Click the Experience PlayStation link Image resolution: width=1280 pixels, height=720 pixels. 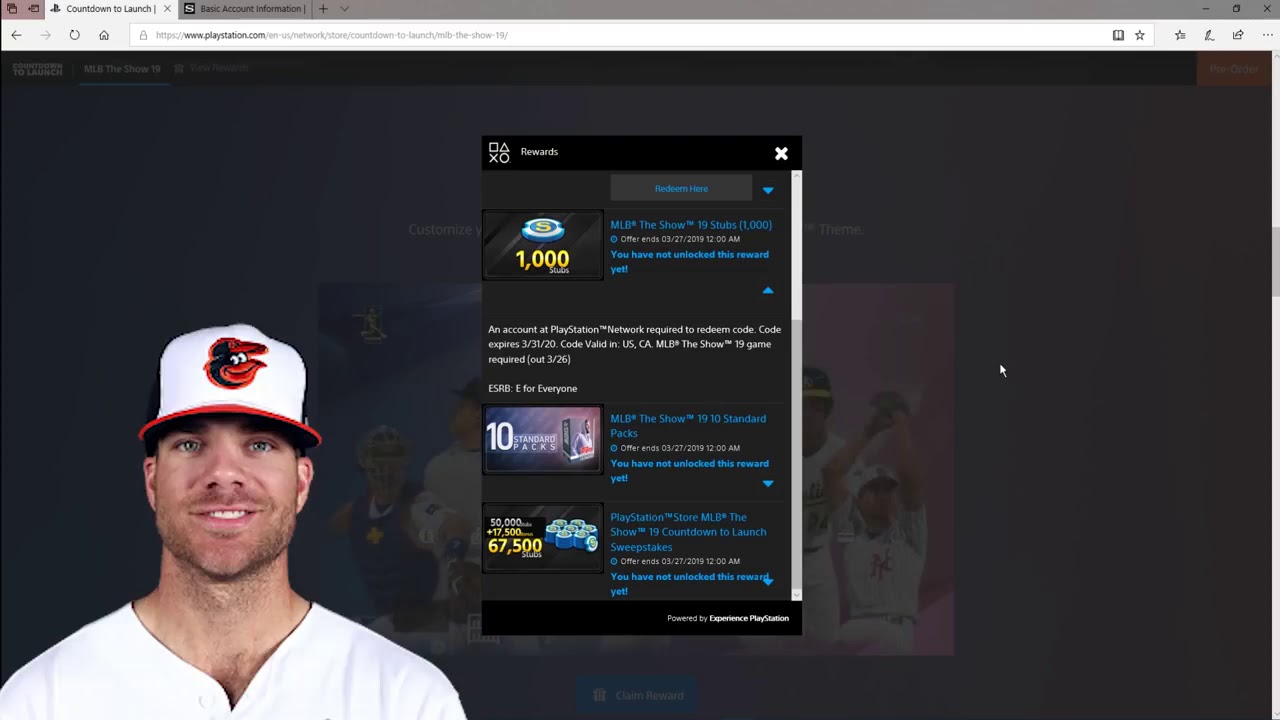pos(749,618)
